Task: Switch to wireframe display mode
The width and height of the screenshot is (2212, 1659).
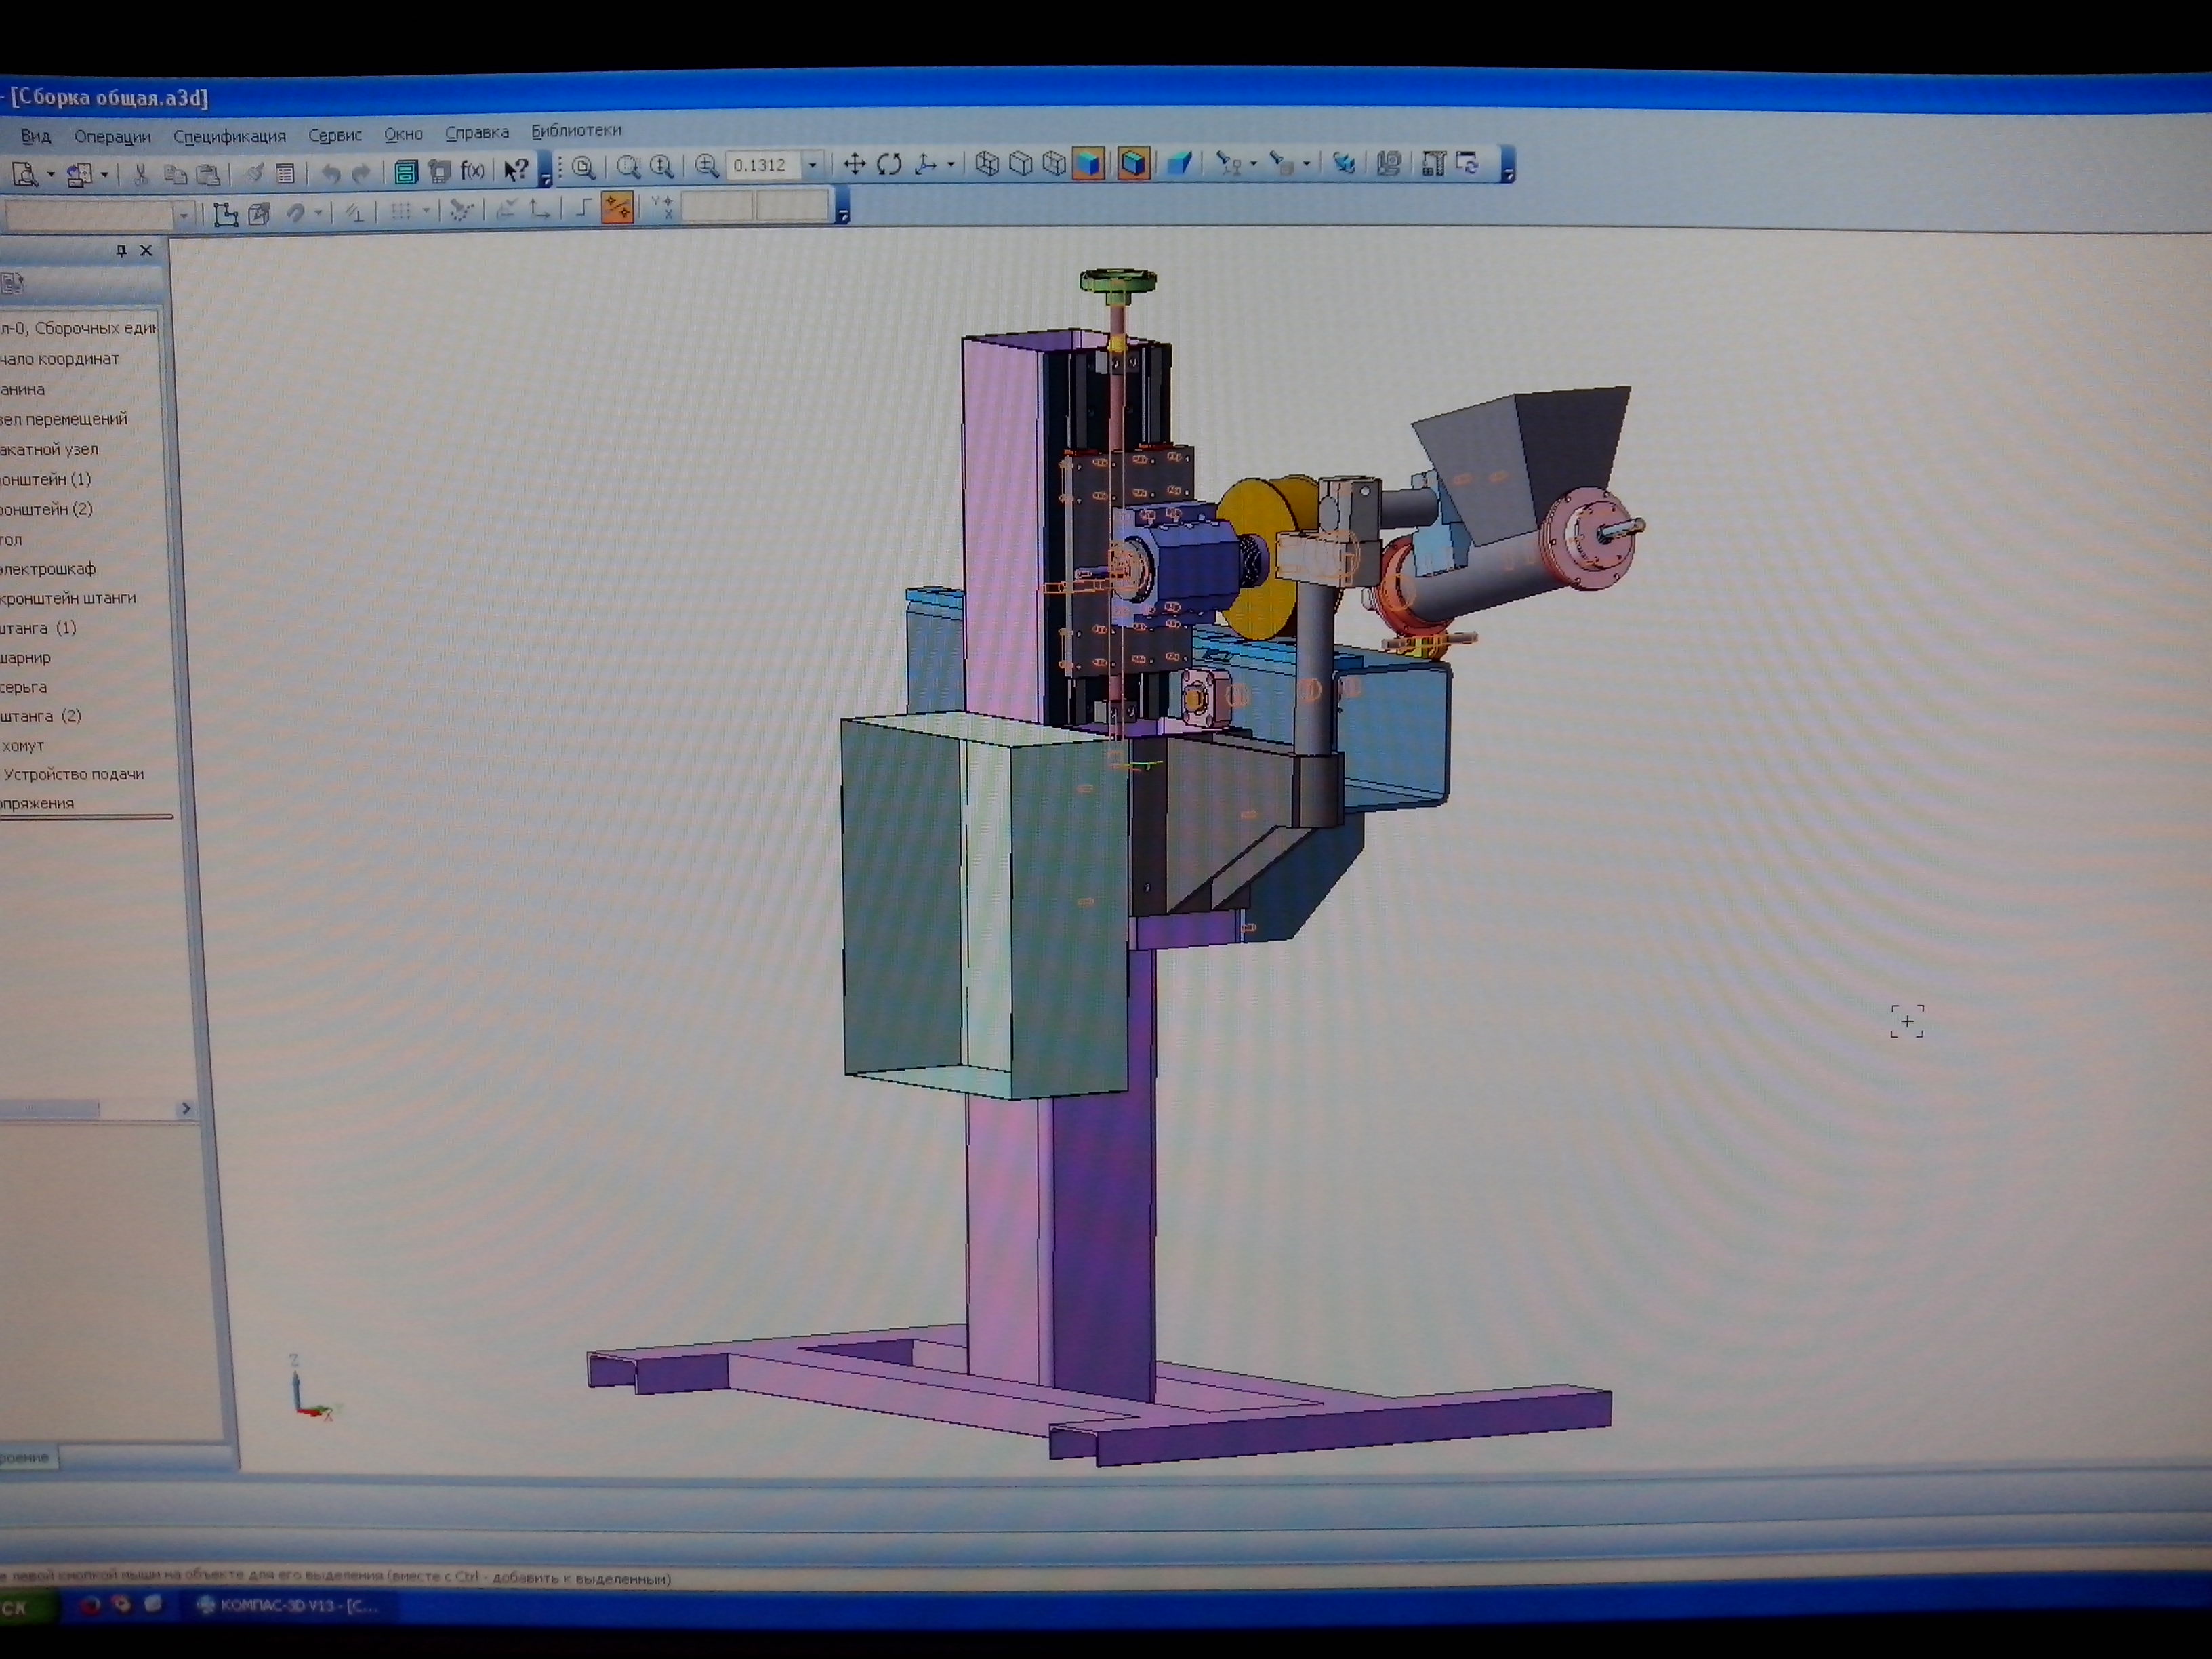Action: coord(987,164)
